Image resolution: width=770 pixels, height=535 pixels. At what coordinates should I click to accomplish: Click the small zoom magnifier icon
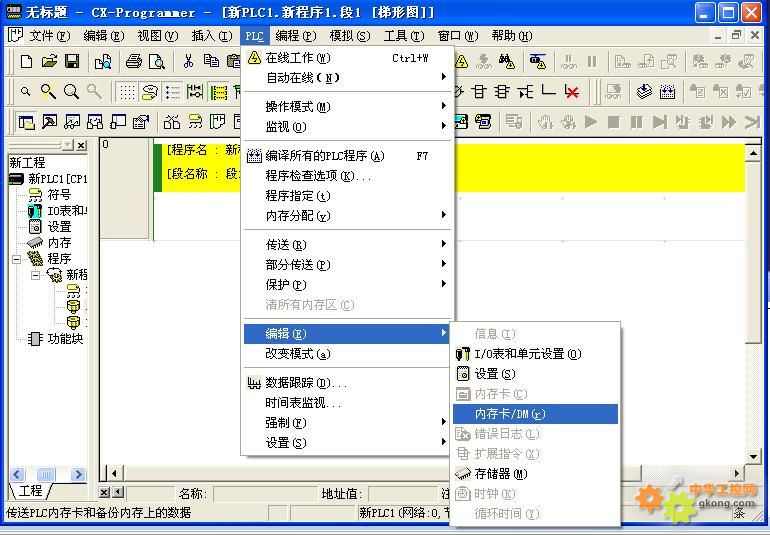tap(26, 91)
